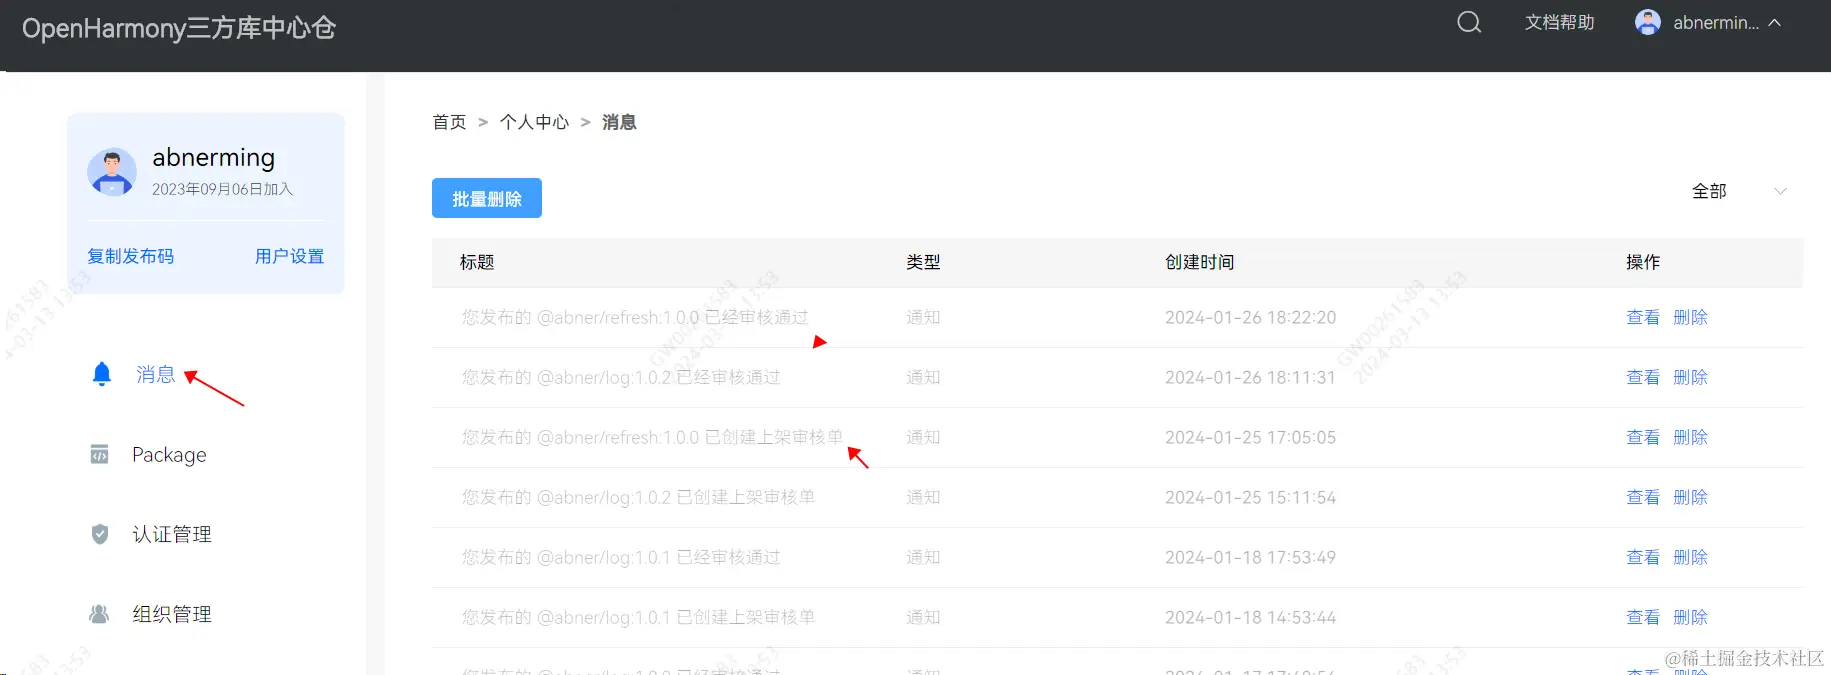Click the 标题 column header
Image resolution: width=1831 pixels, height=675 pixels.
pyautogui.click(x=477, y=262)
